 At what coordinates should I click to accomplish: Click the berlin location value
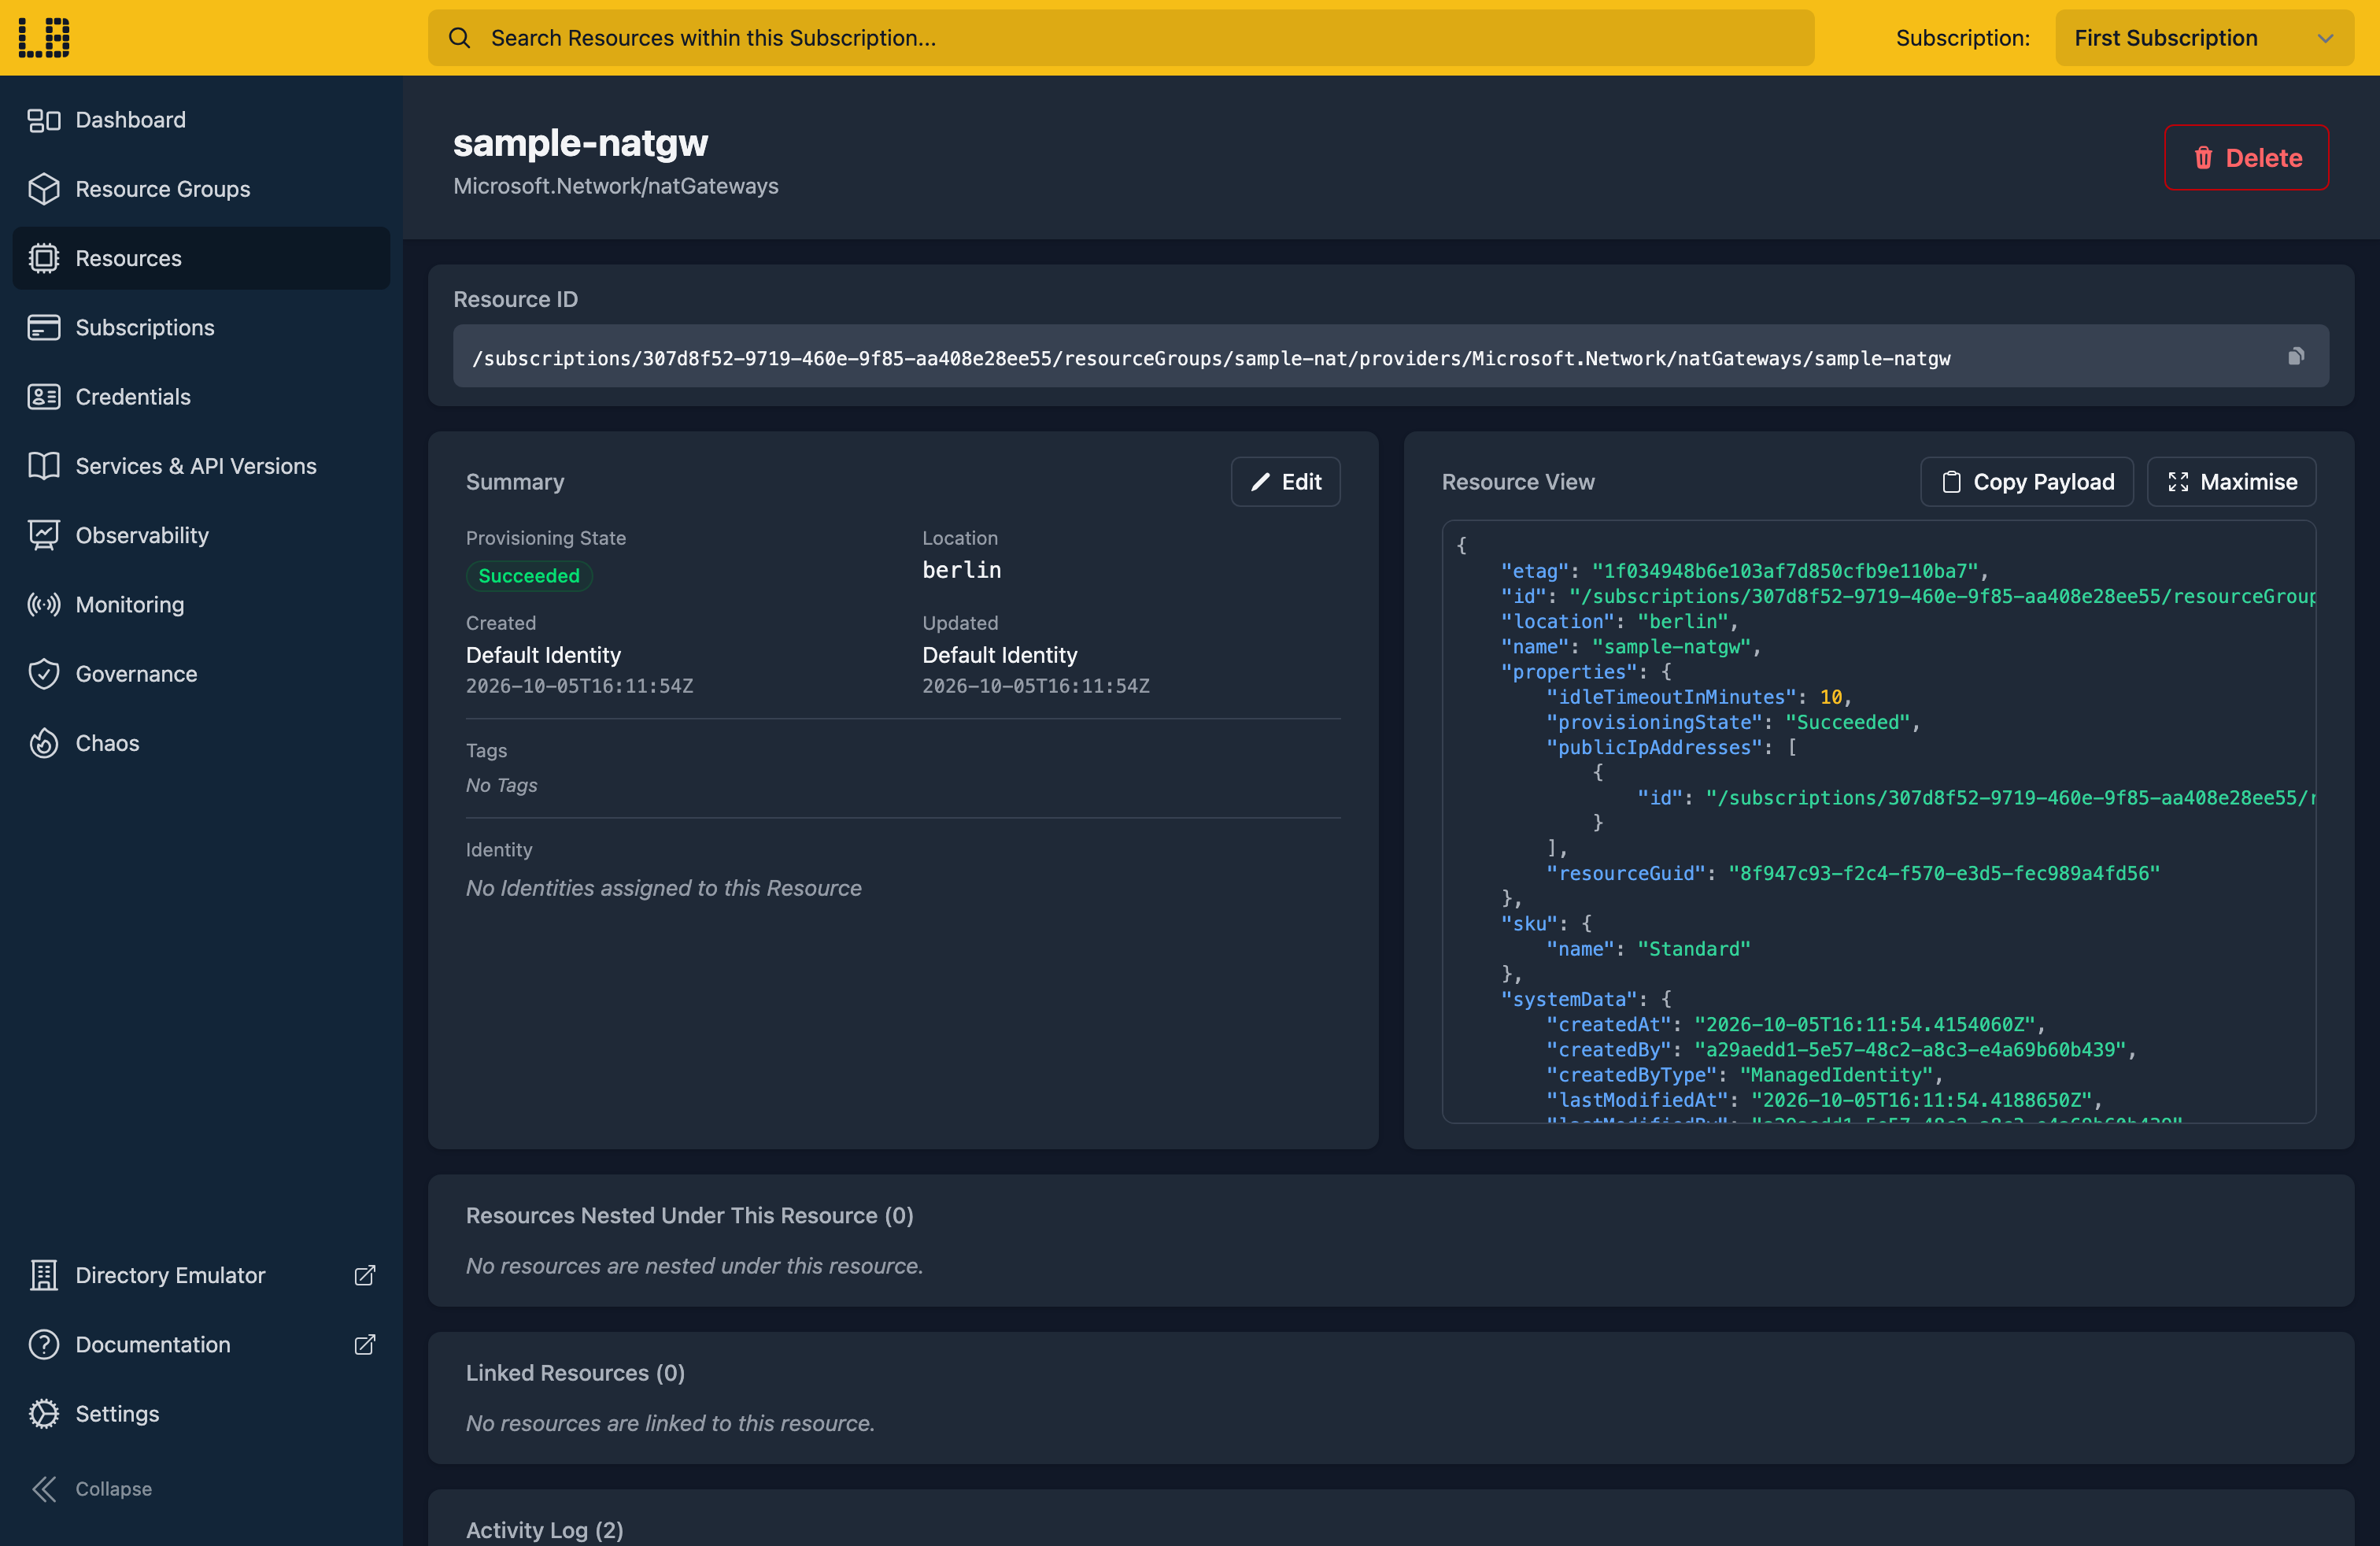pos(961,570)
